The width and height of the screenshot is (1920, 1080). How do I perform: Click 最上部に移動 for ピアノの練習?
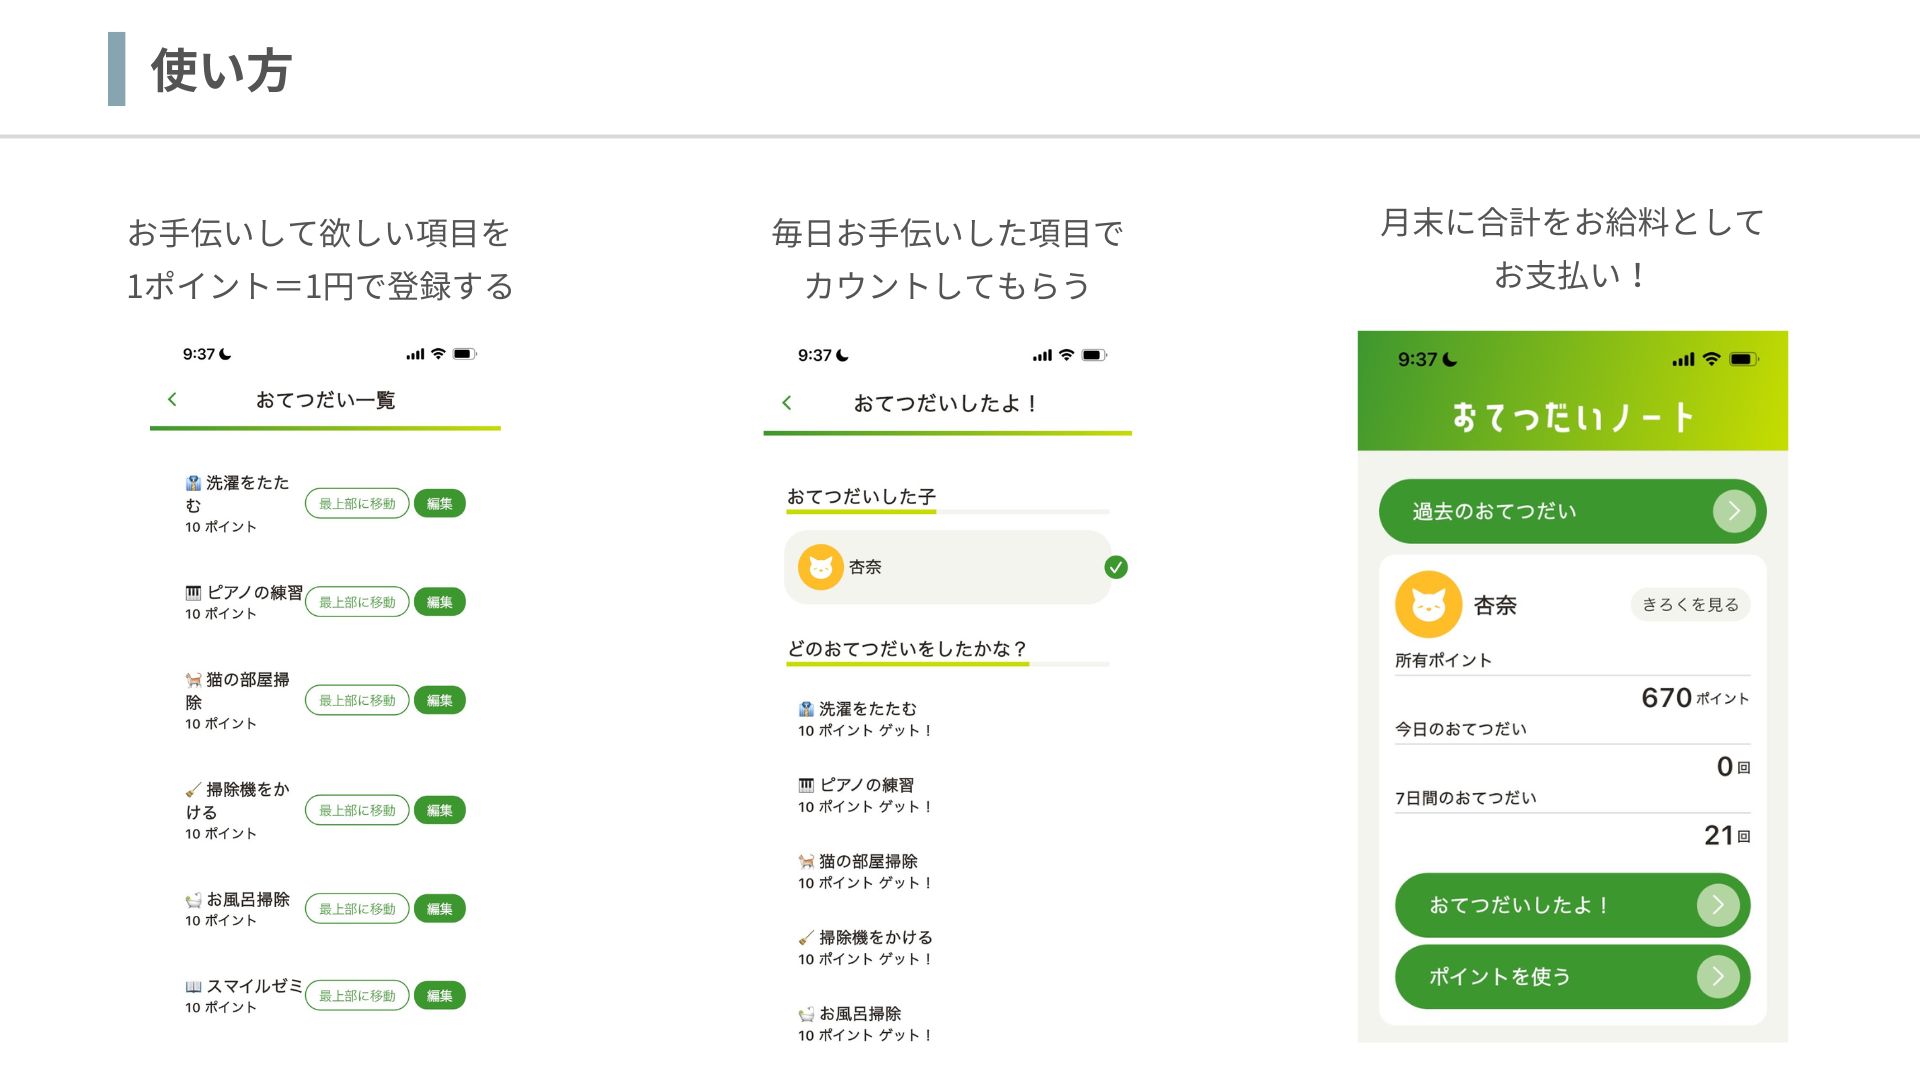(x=357, y=602)
